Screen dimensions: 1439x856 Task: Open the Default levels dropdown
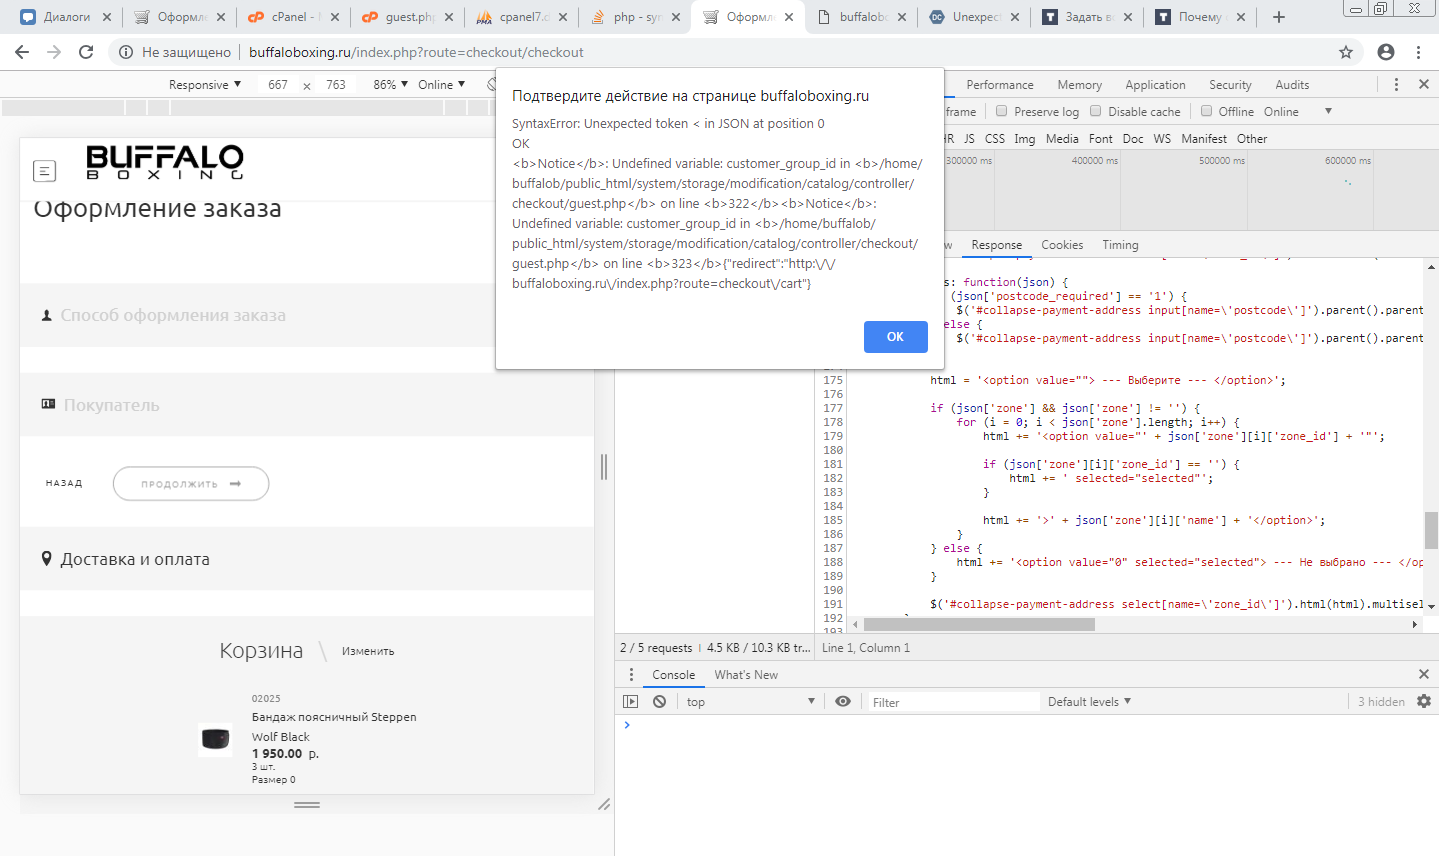point(1089,702)
